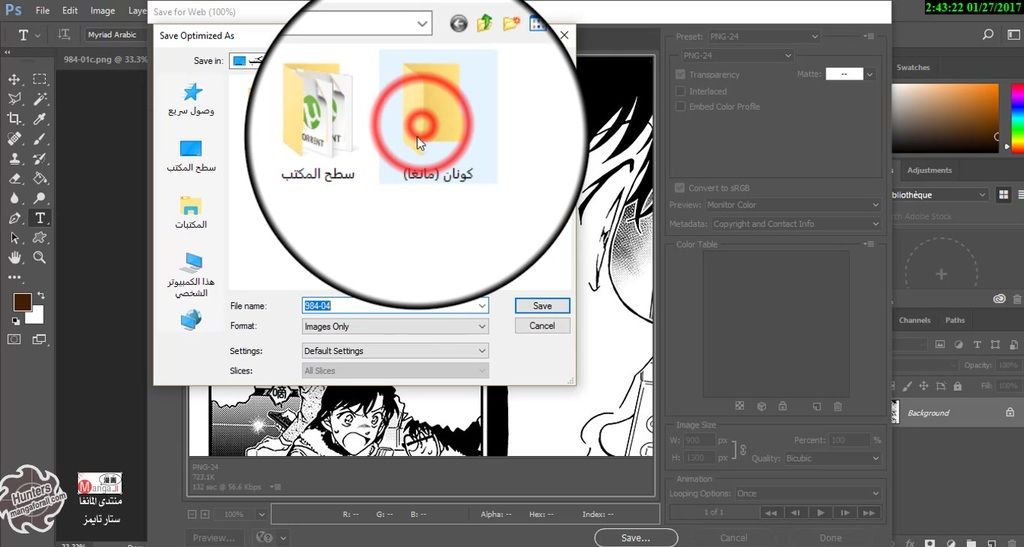The width and height of the screenshot is (1024, 547).
Task: Open the Preset PNG-24 dropdown
Action: pos(764,37)
